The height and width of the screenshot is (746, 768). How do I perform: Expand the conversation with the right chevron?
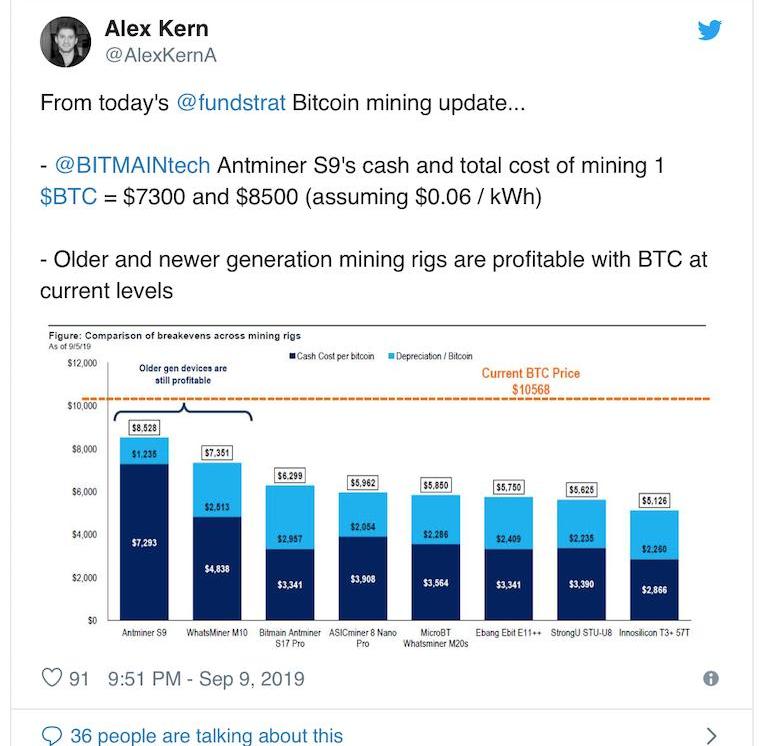(711, 736)
